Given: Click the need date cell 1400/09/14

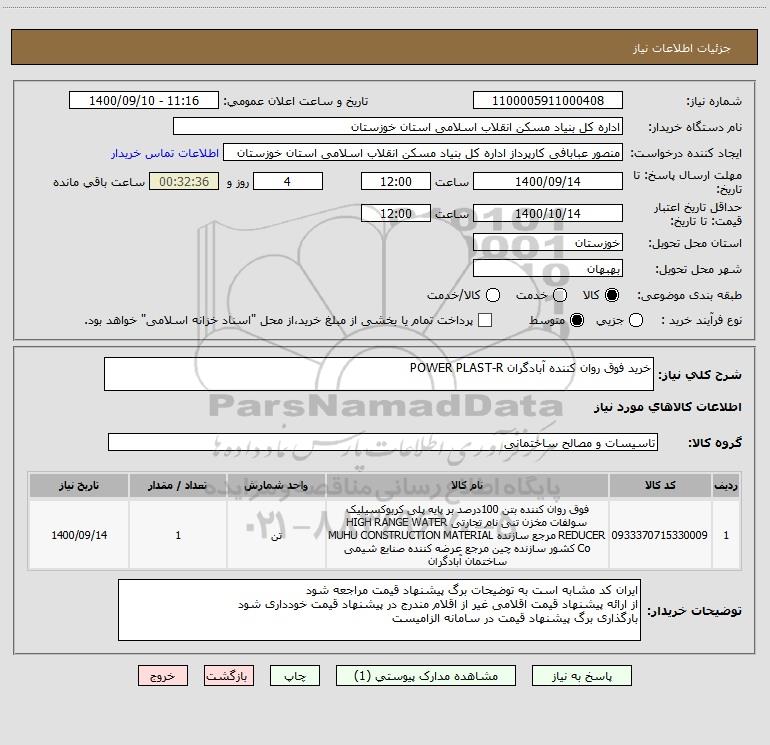Looking at the screenshot, I should (79, 535).
